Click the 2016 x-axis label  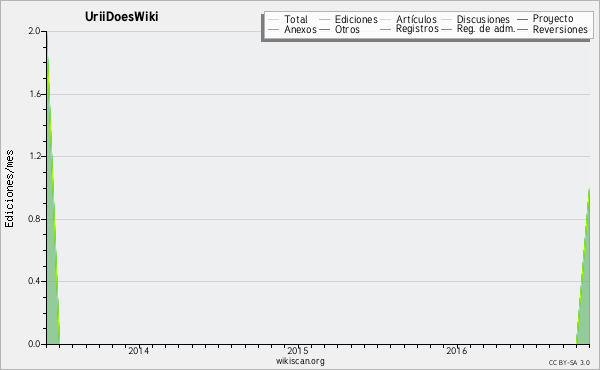click(457, 350)
